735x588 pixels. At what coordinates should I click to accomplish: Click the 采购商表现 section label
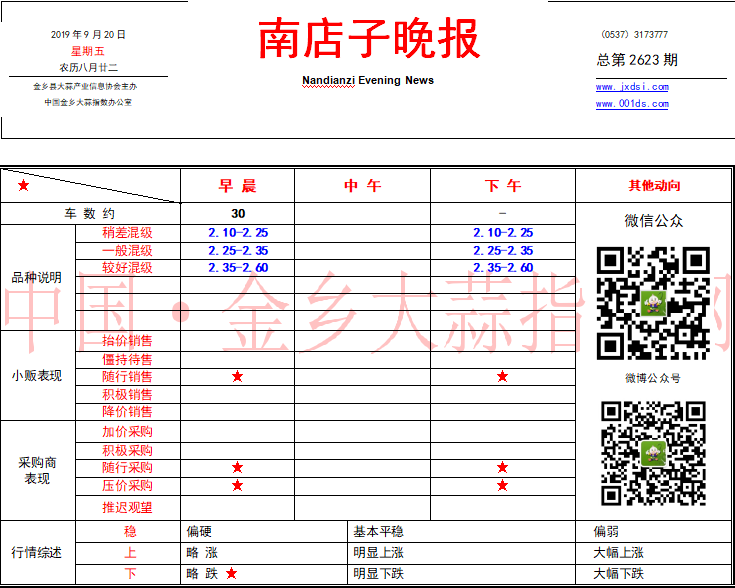37,470
